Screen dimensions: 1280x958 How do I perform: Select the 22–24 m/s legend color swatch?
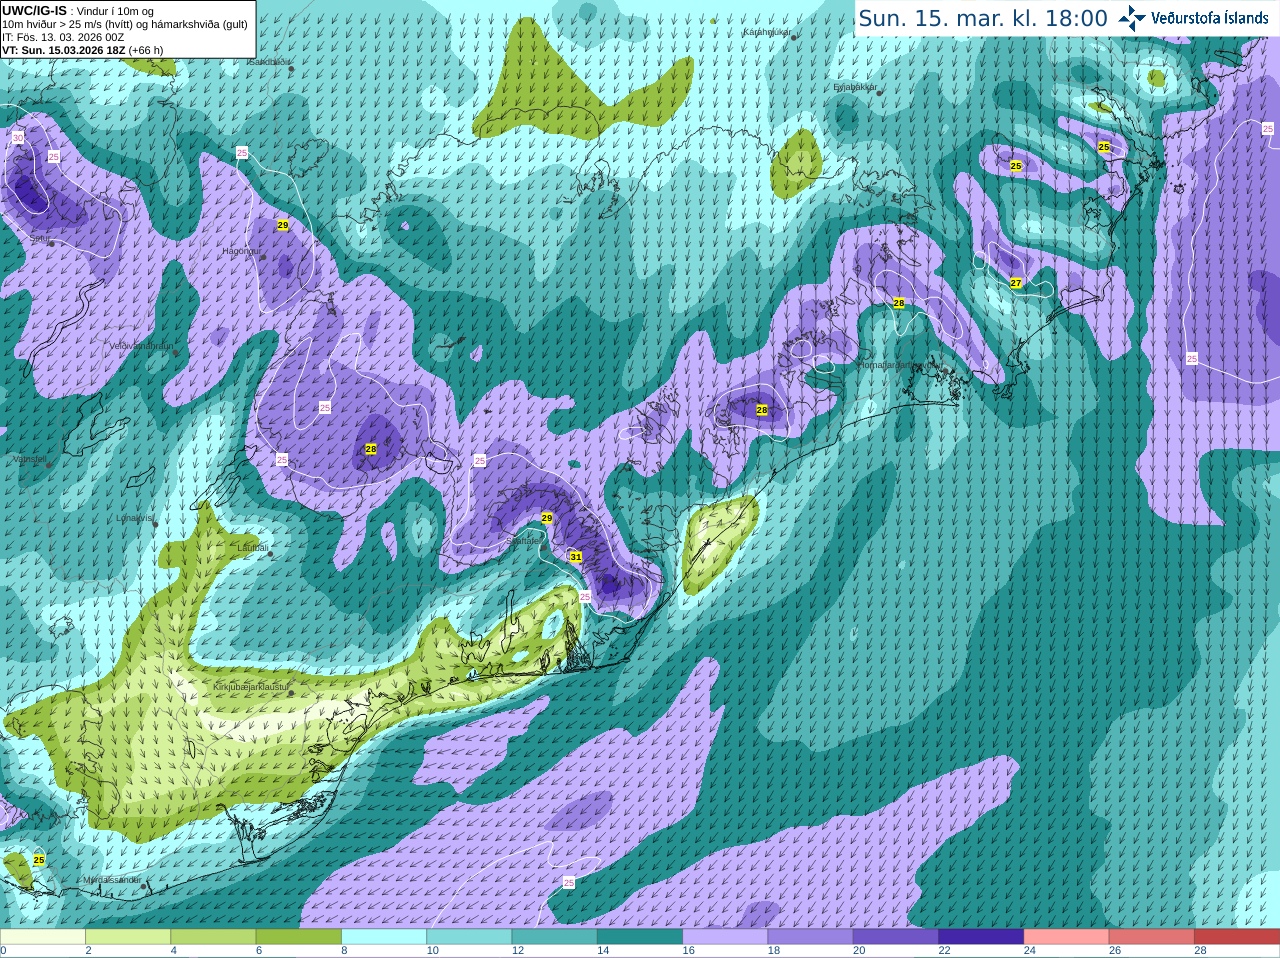[981, 937]
